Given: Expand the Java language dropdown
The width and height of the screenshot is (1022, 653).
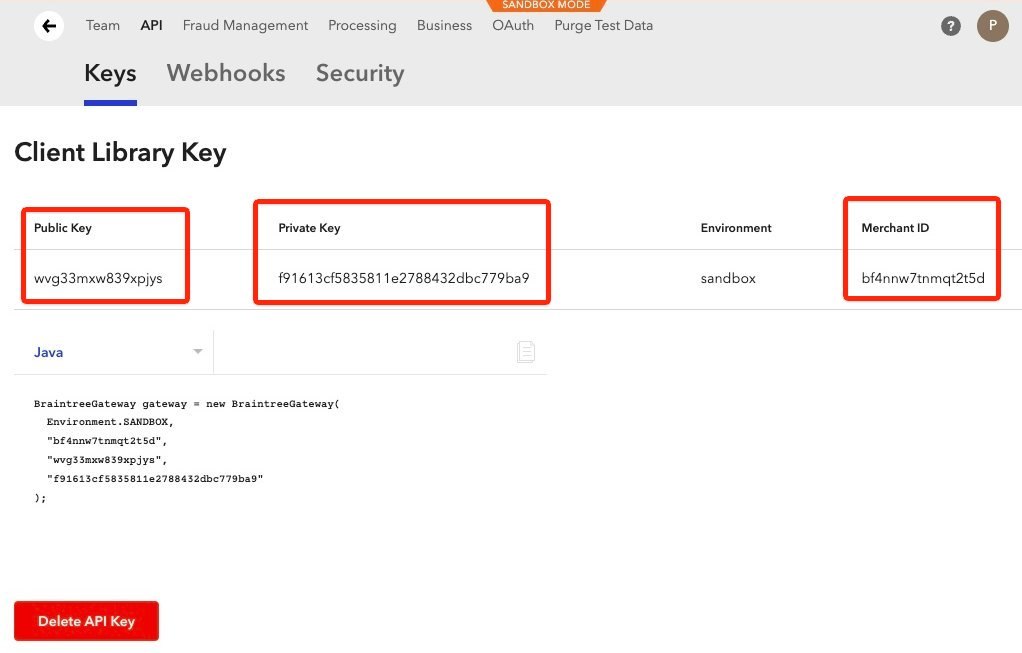Looking at the screenshot, I should [114, 352].
